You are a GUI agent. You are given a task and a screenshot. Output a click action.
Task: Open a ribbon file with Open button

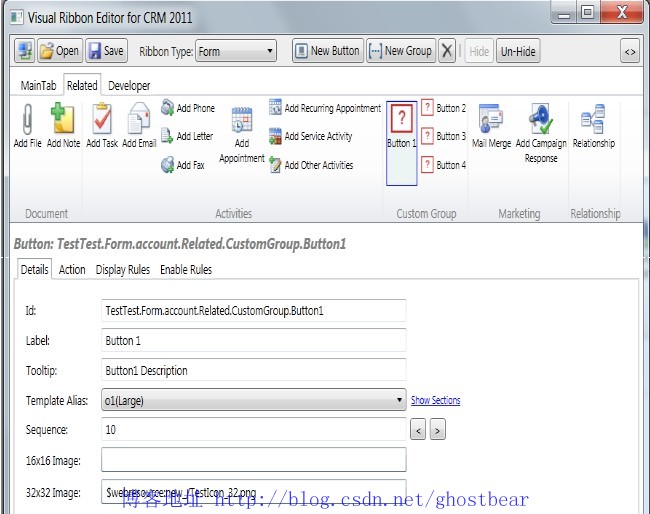point(60,51)
